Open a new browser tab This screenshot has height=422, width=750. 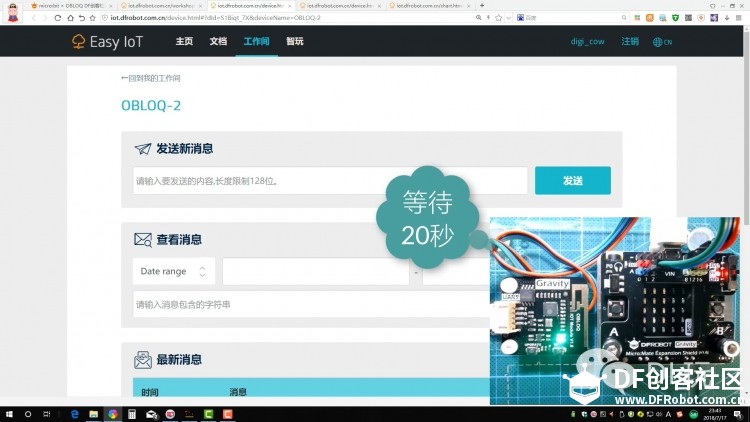[482, 6]
